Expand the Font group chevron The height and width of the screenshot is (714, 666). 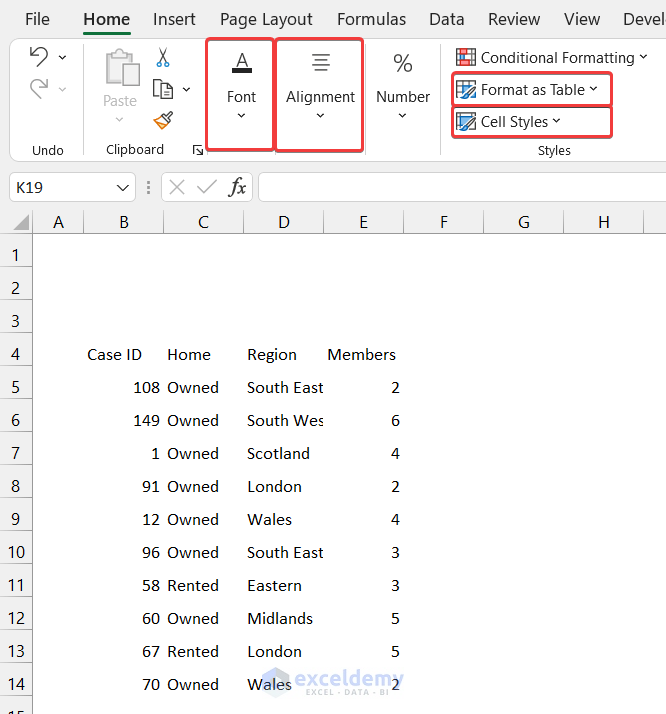(x=241, y=116)
